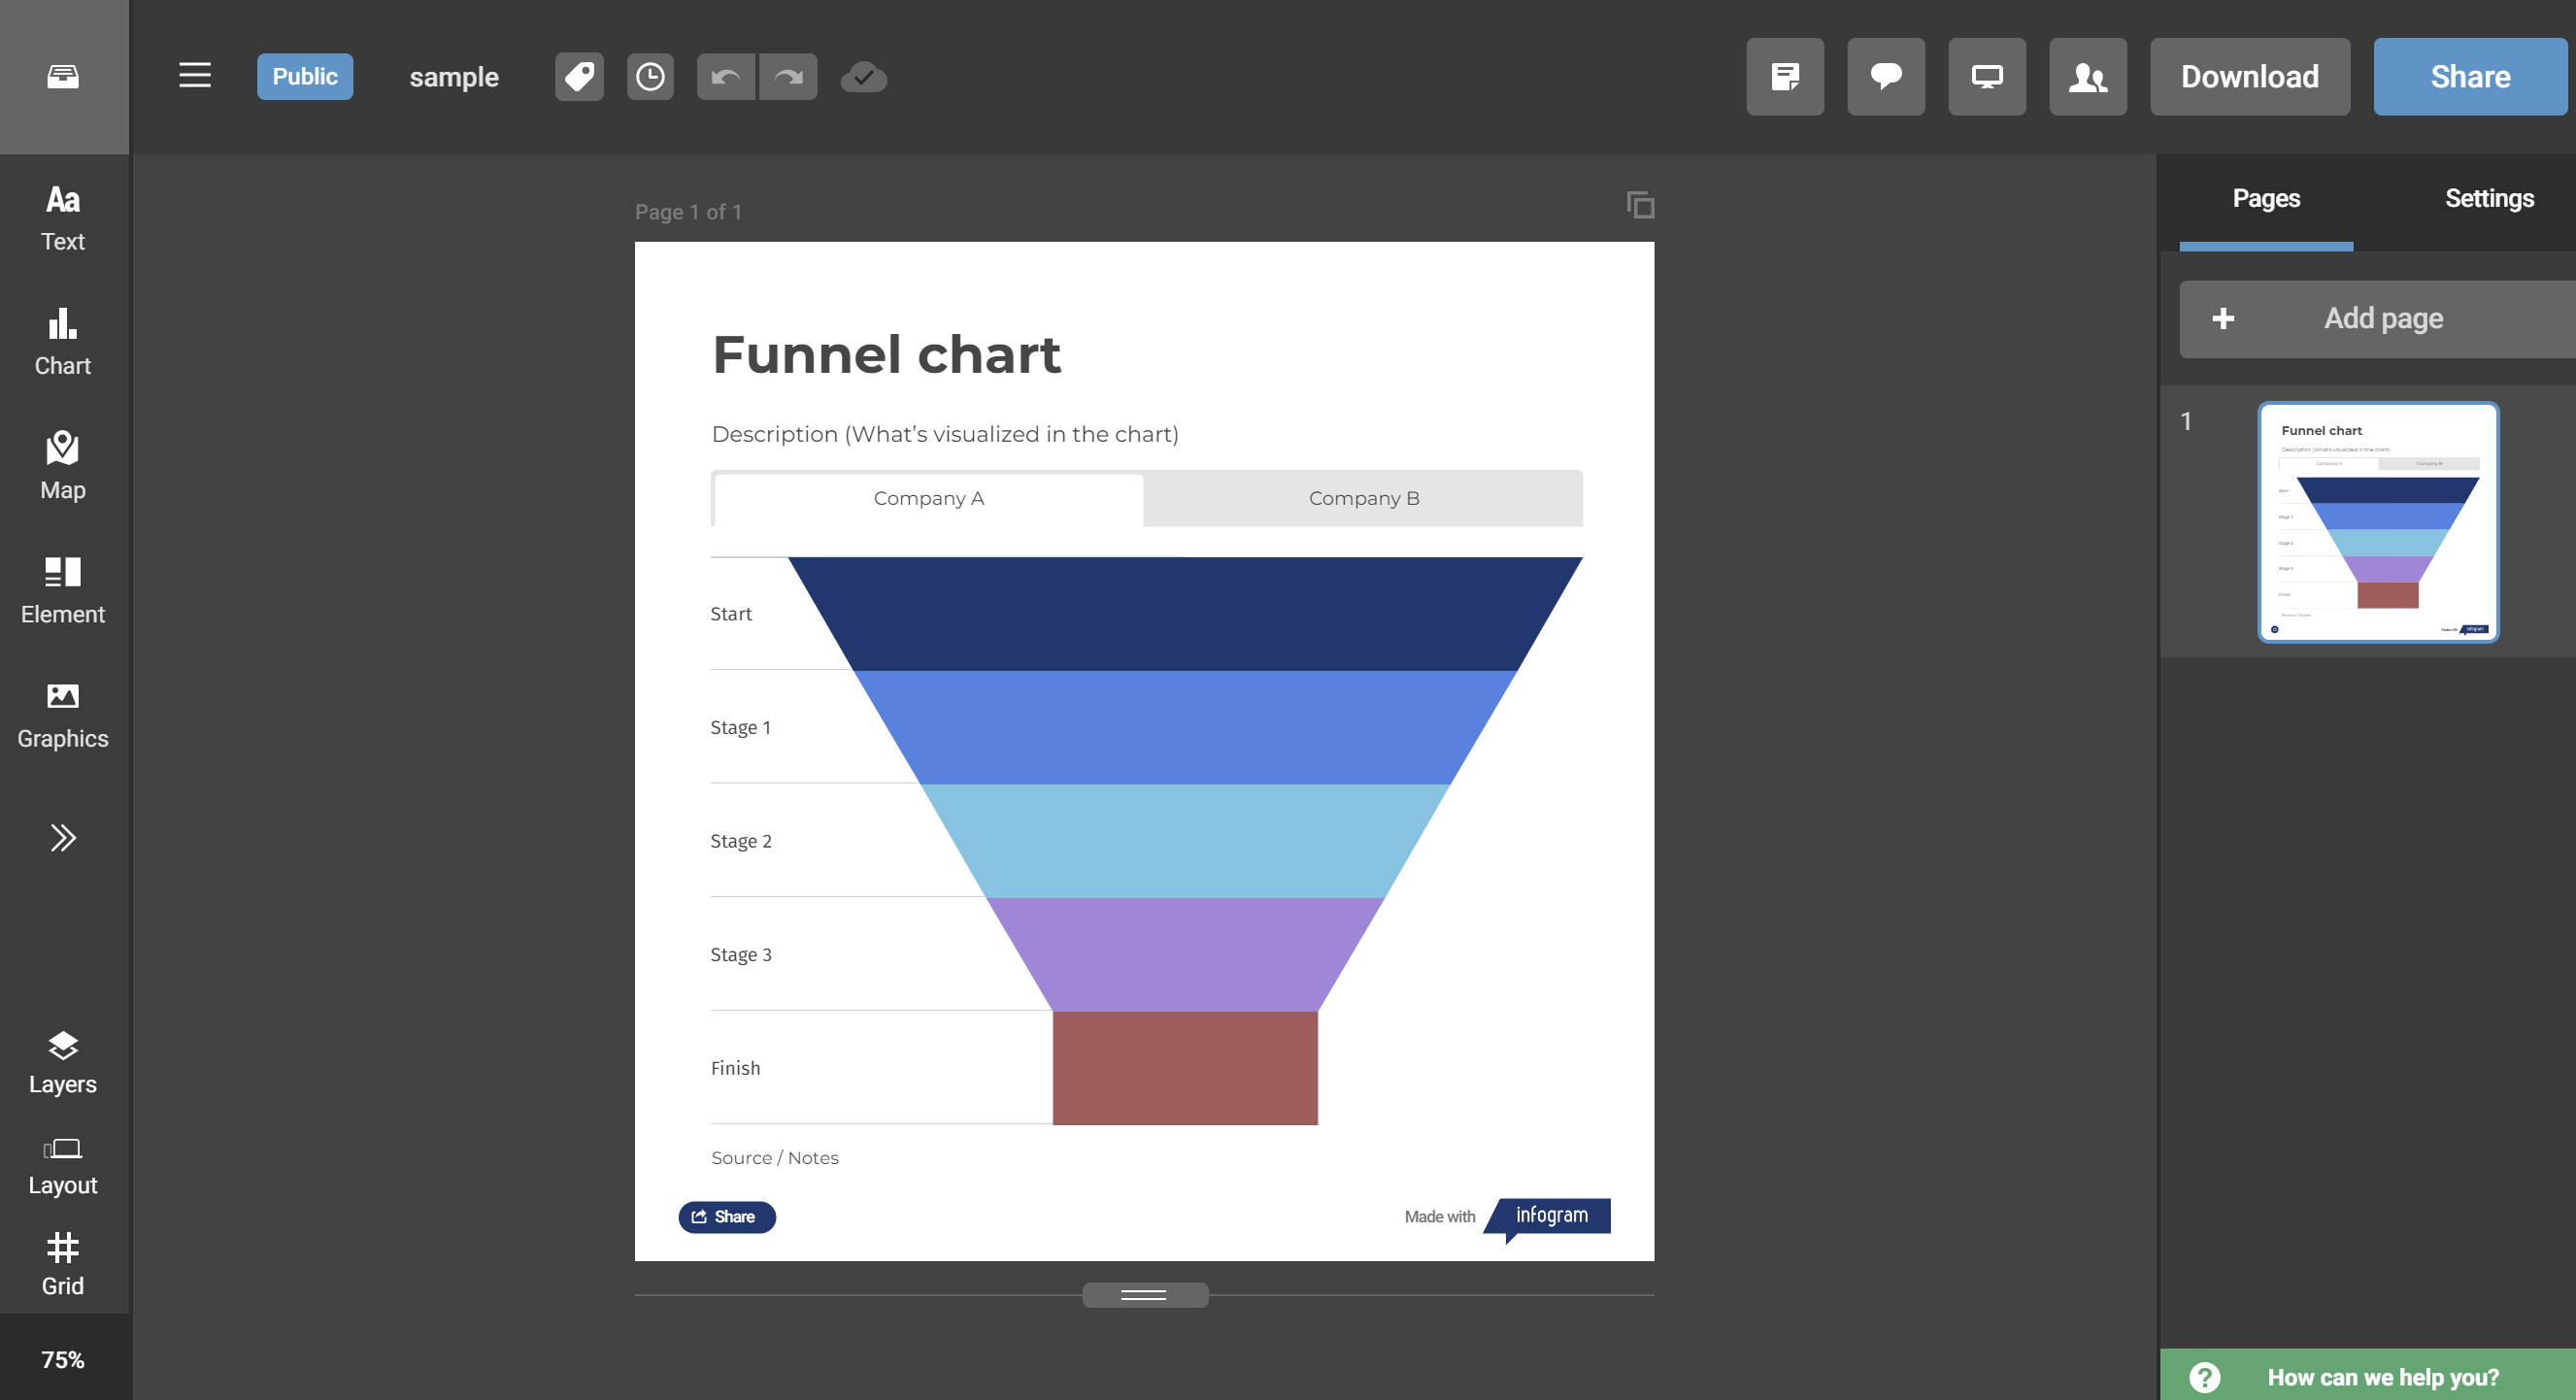Redo the last action
Image resolution: width=2576 pixels, height=1400 pixels.
pos(789,77)
